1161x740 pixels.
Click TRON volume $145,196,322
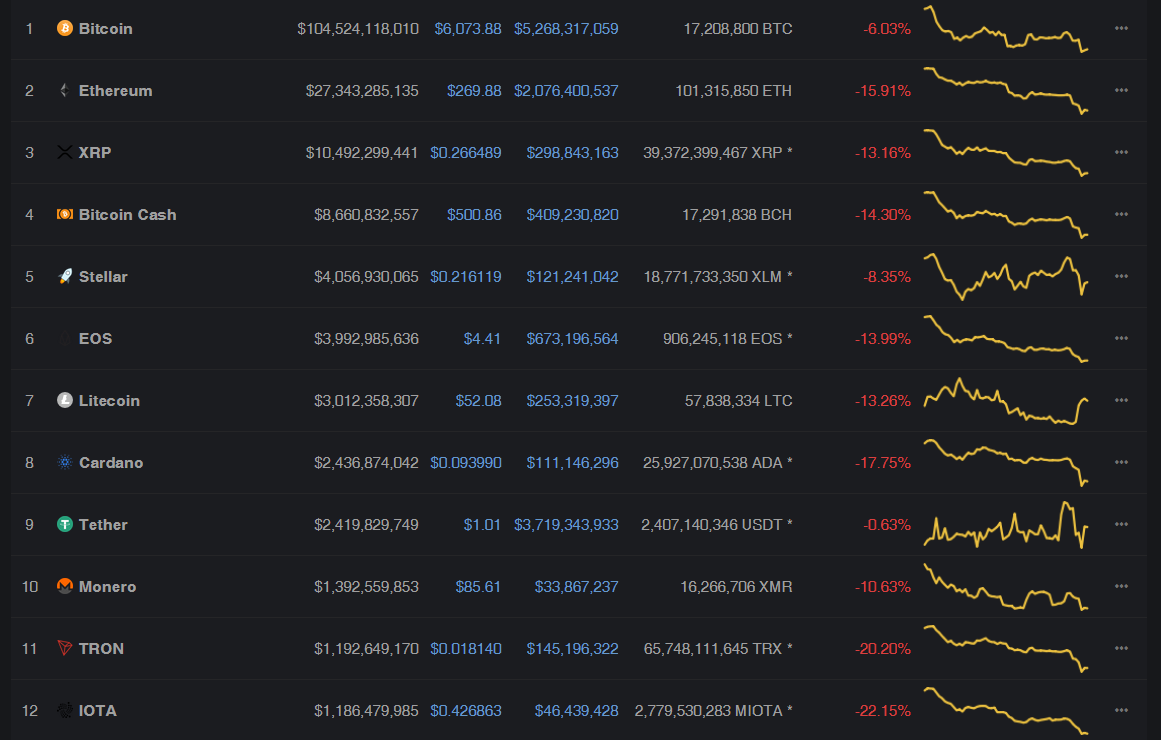click(x=572, y=648)
